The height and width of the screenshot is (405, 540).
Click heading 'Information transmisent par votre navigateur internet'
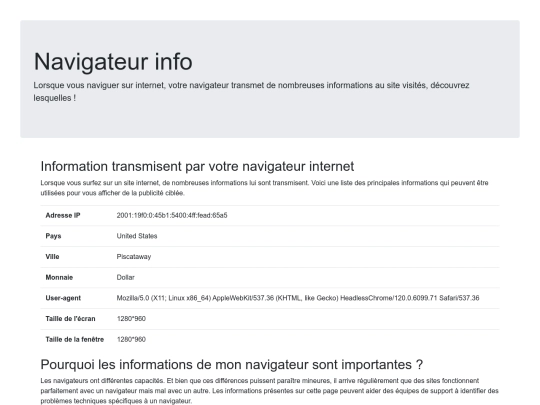[x=197, y=166]
